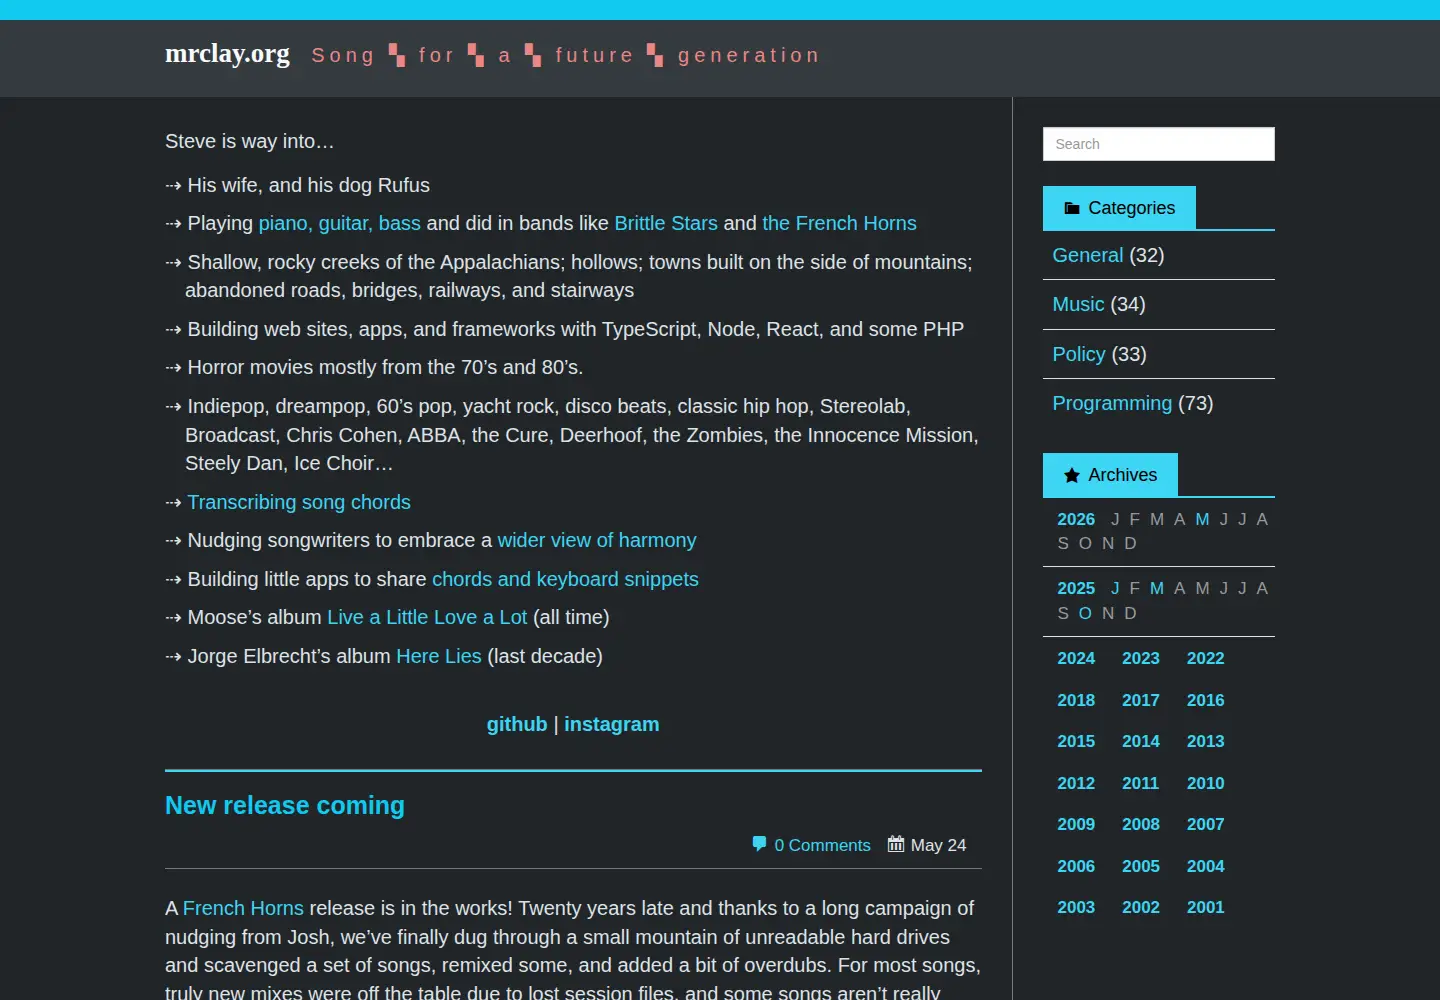Image resolution: width=1440 pixels, height=1000 pixels.
Task: View posts from 2013
Action: click(1205, 741)
